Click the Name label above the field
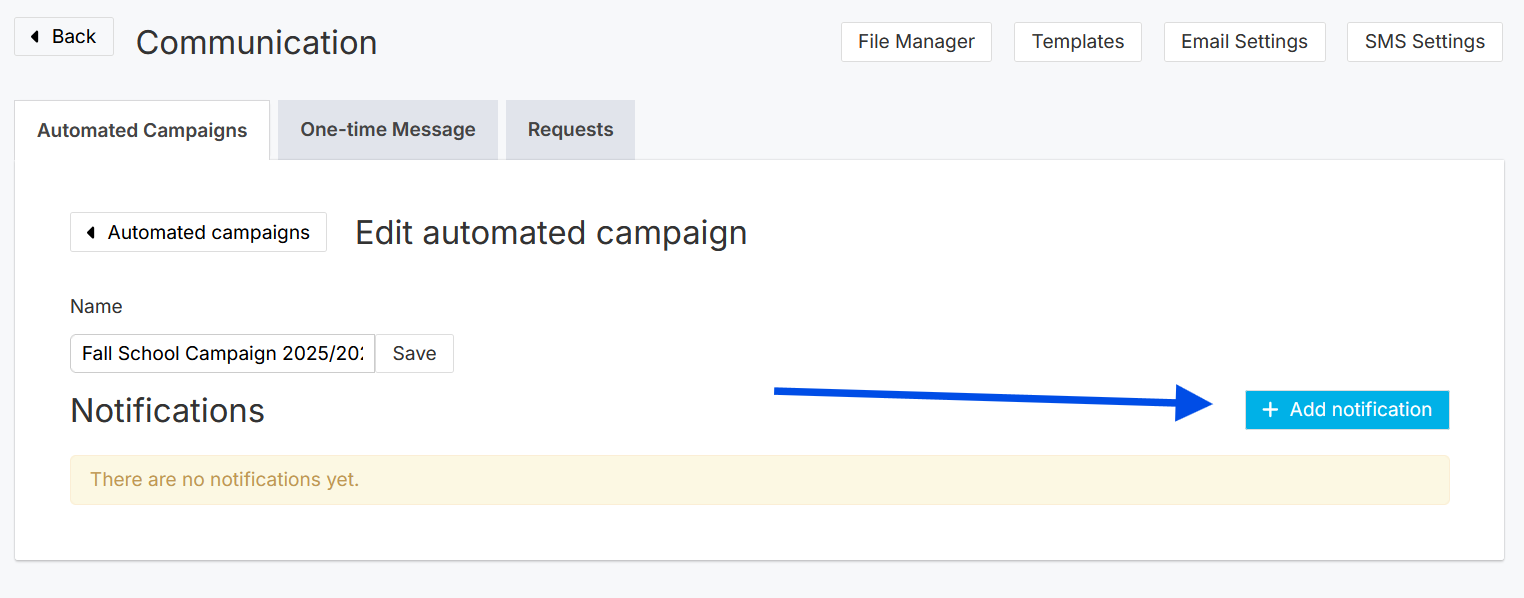 click(x=96, y=307)
